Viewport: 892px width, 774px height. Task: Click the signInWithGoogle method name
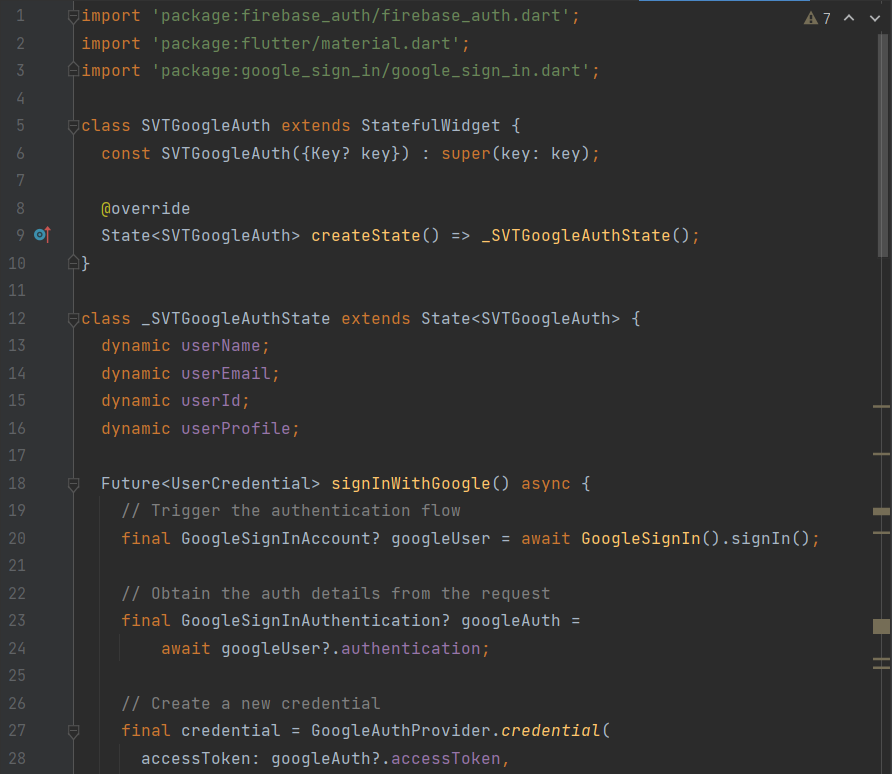pyautogui.click(x=410, y=484)
